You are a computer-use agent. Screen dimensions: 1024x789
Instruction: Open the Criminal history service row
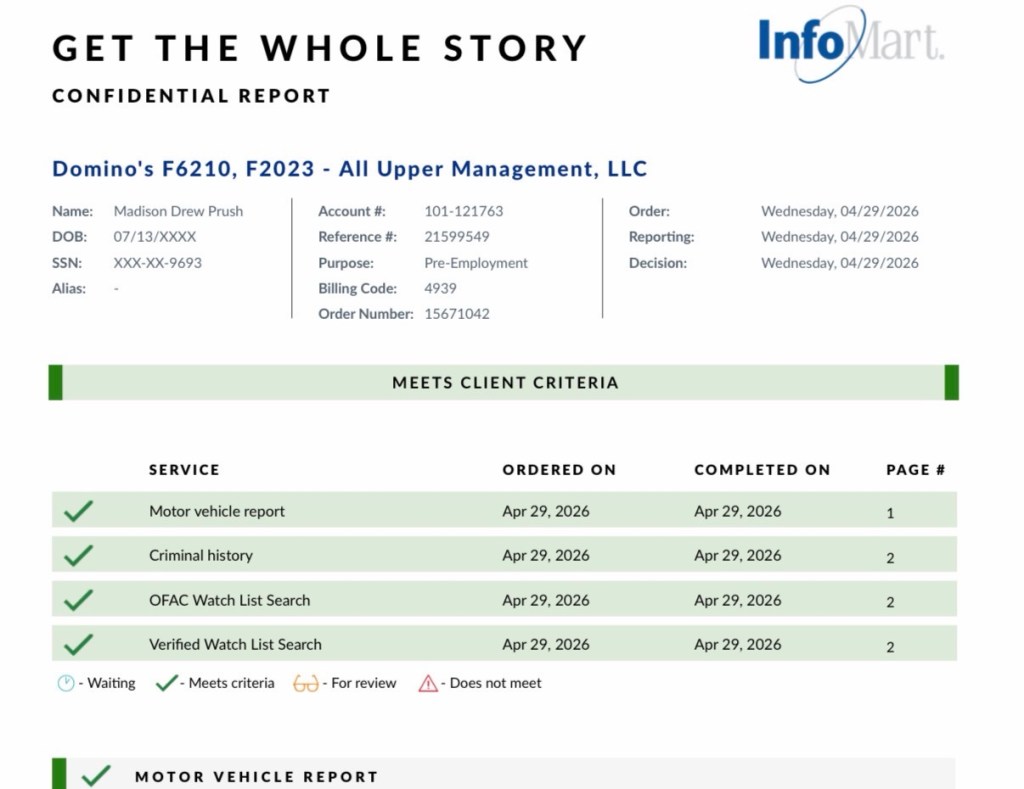coord(201,555)
